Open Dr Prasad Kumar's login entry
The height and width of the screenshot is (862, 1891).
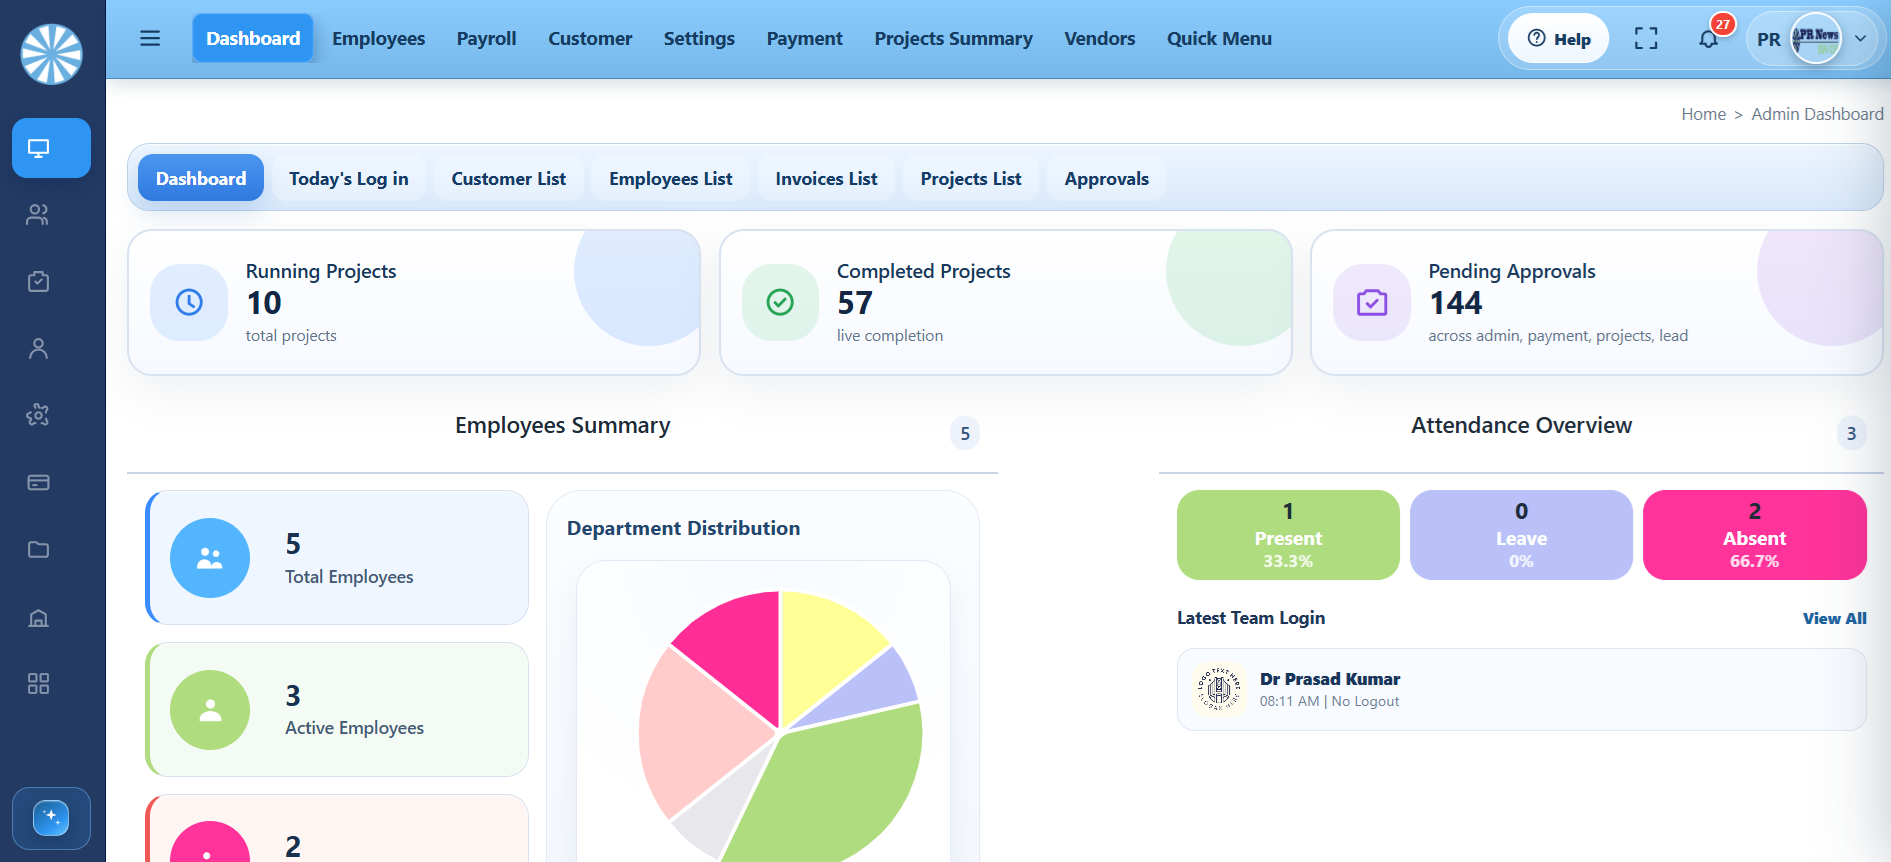point(1521,689)
